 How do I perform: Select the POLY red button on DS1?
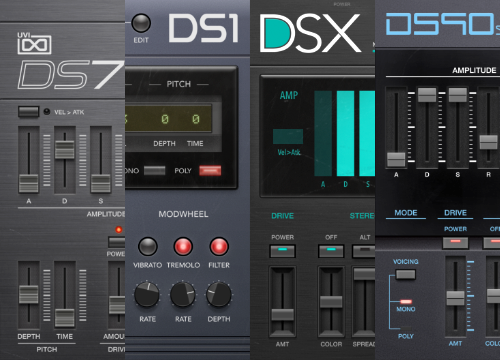tap(210, 170)
